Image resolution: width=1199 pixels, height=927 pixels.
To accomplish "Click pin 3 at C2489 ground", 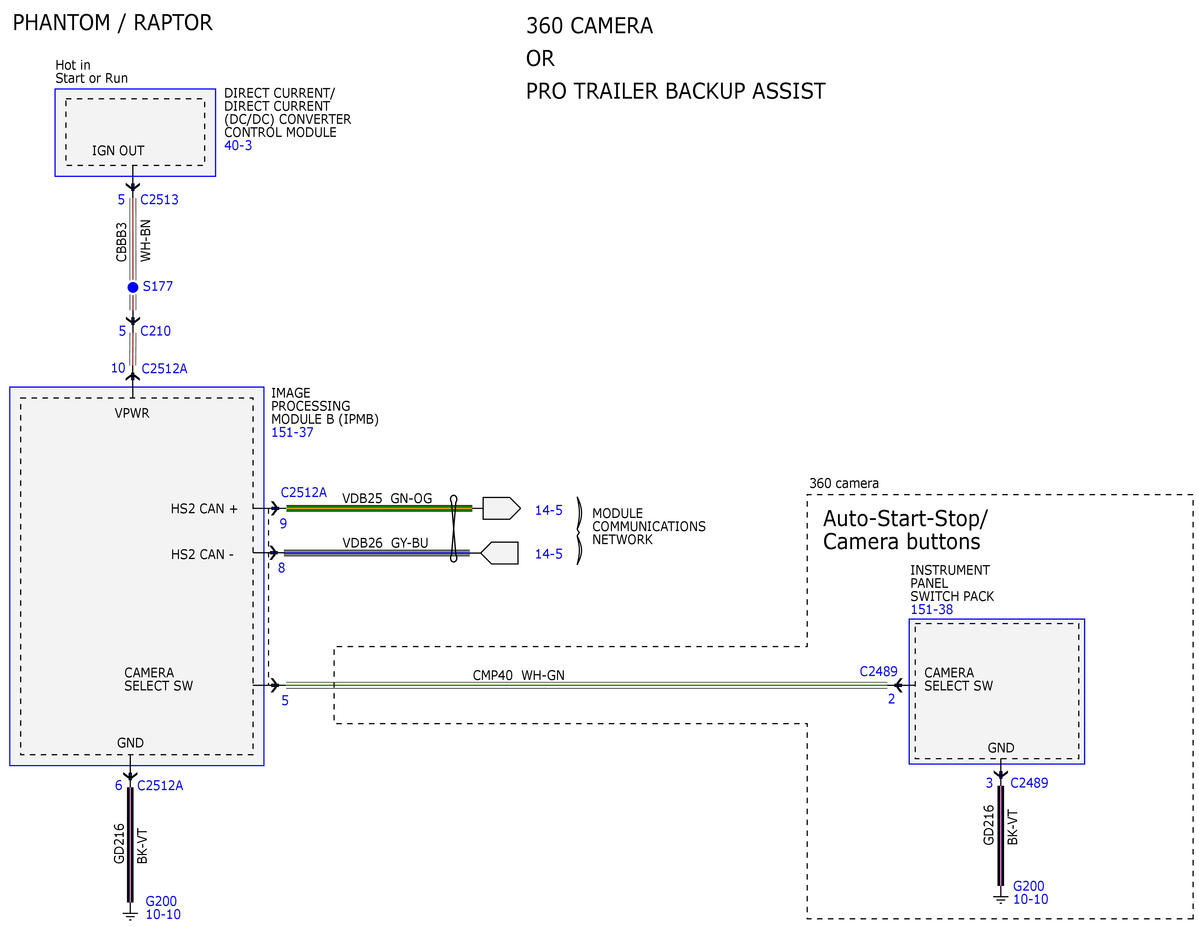I will click(989, 782).
